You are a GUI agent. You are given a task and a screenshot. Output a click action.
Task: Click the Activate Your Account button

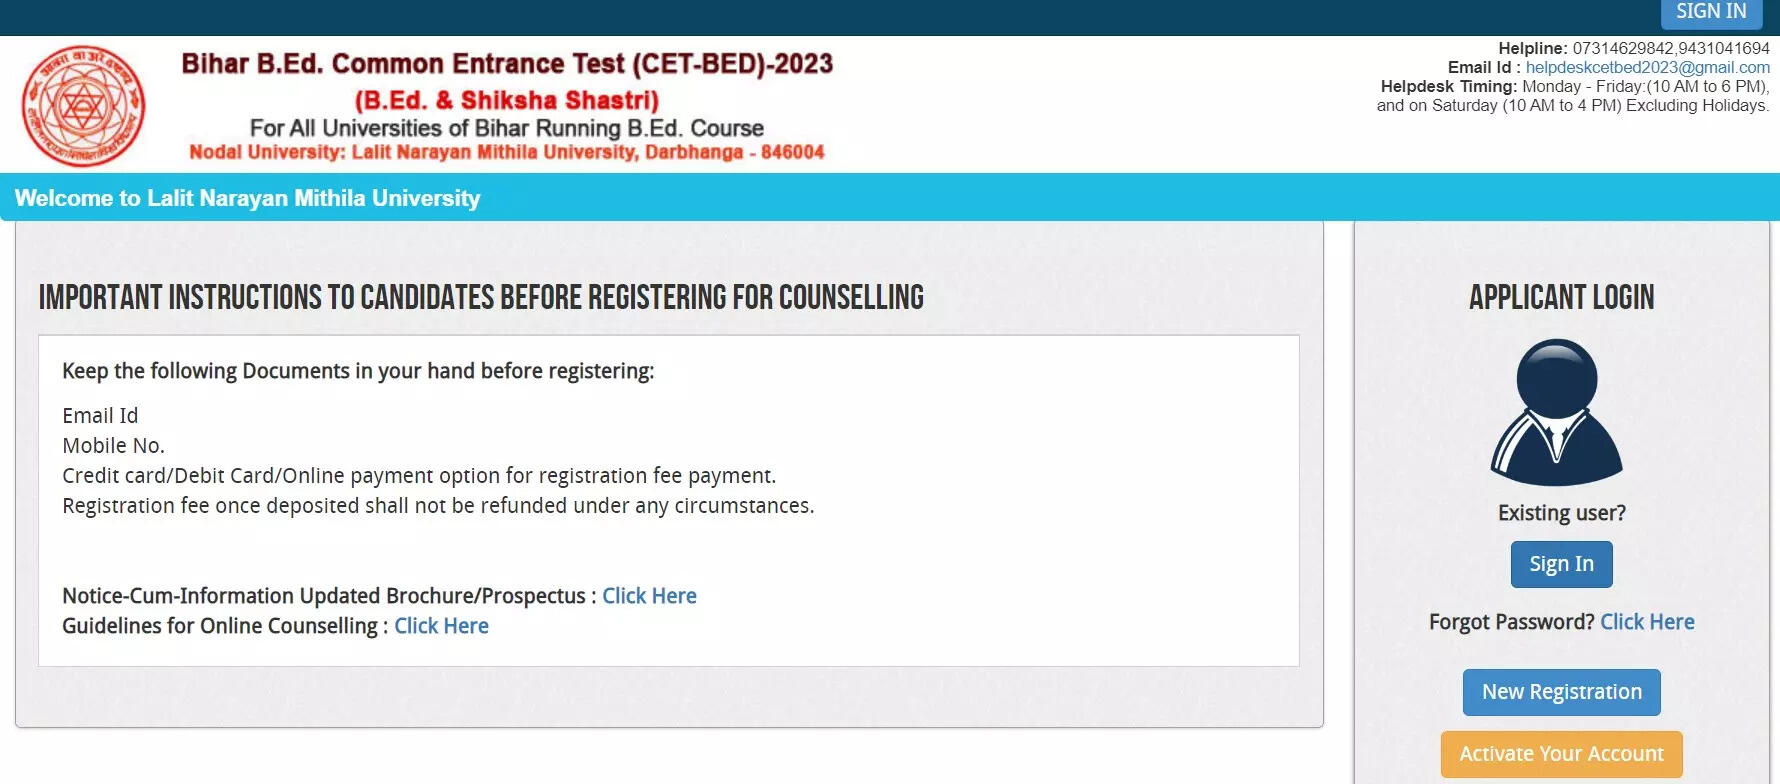1561,754
